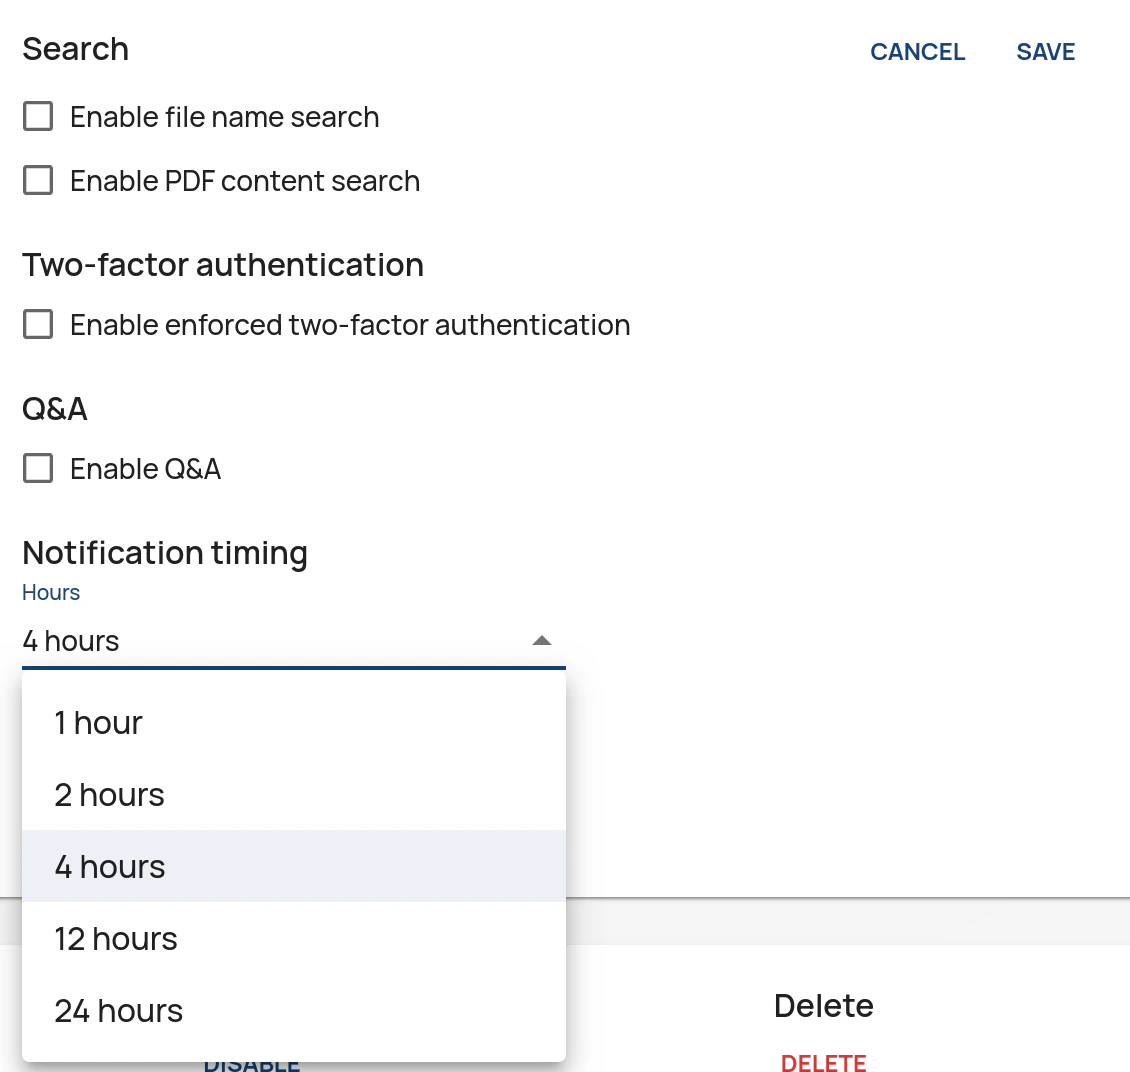The image size is (1130, 1072).
Task: Select 2 hours from the list
Action: pyautogui.click(x=109, y=794)
